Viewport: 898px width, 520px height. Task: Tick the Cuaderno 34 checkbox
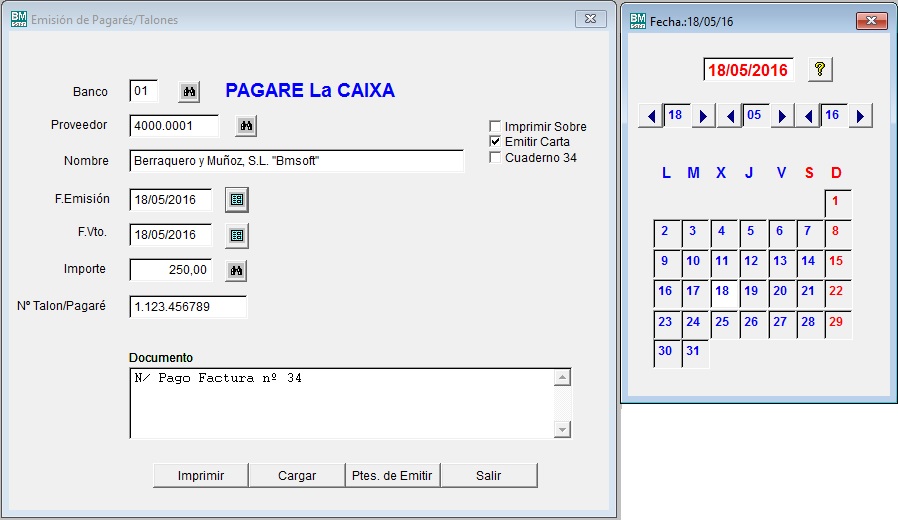(495, 157)
